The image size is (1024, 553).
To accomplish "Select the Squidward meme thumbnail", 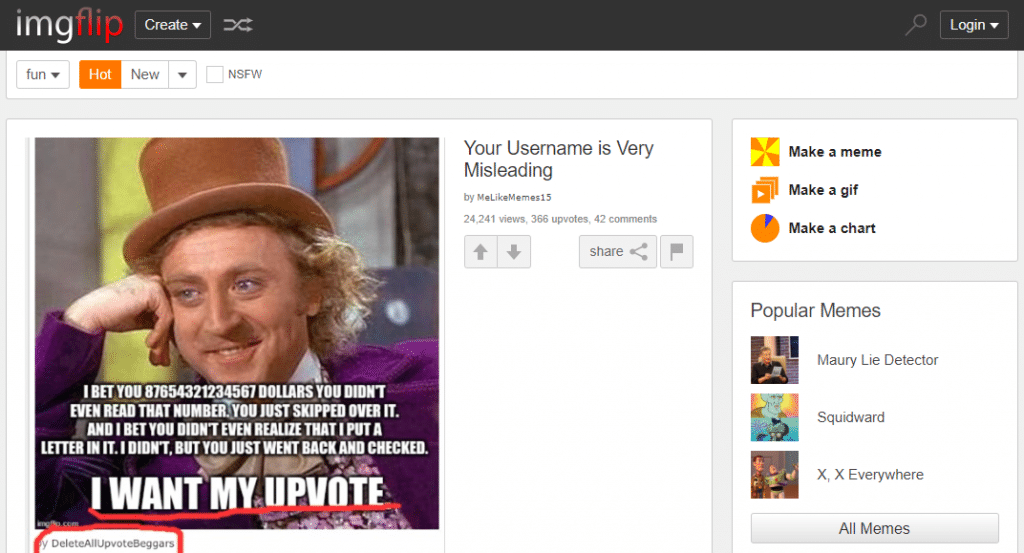I will tap(775, 417).
